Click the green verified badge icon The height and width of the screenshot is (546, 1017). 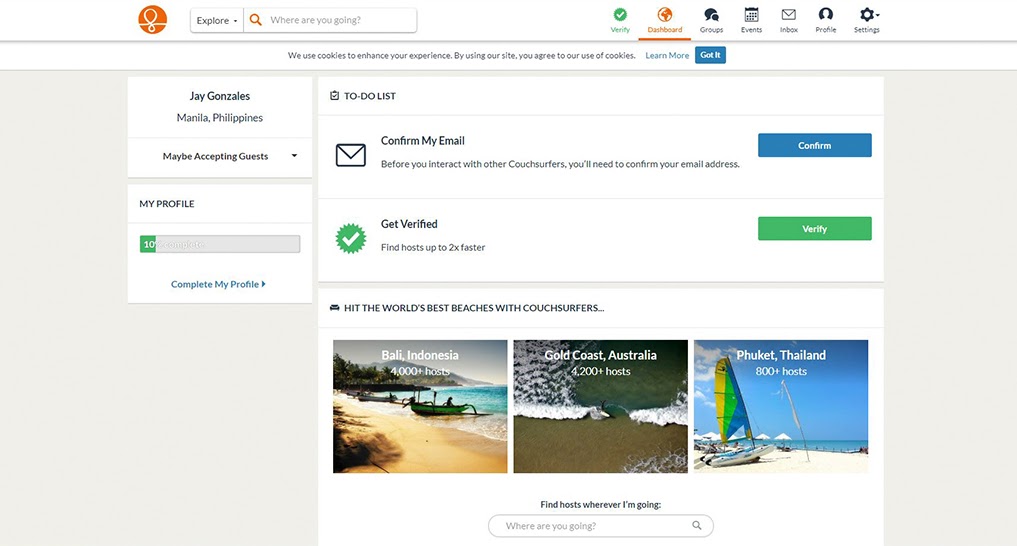click(351, 238)
